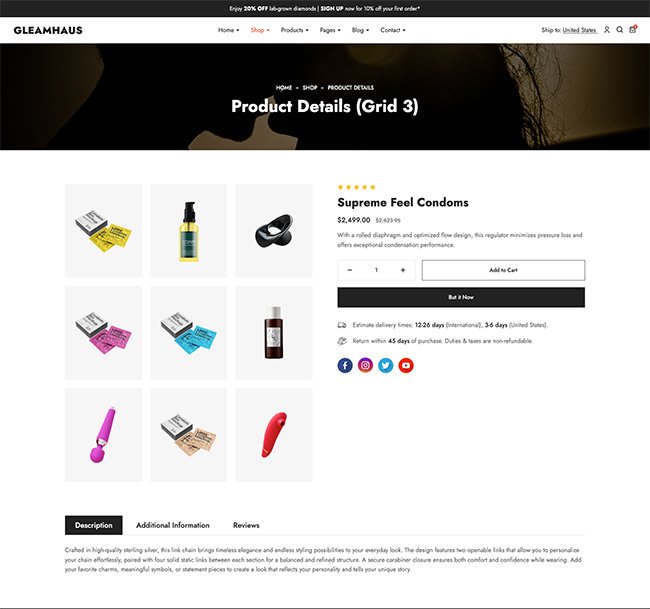Click the Add to Cart button
Screen dimensions: 650x609
[x=503, y=270]
